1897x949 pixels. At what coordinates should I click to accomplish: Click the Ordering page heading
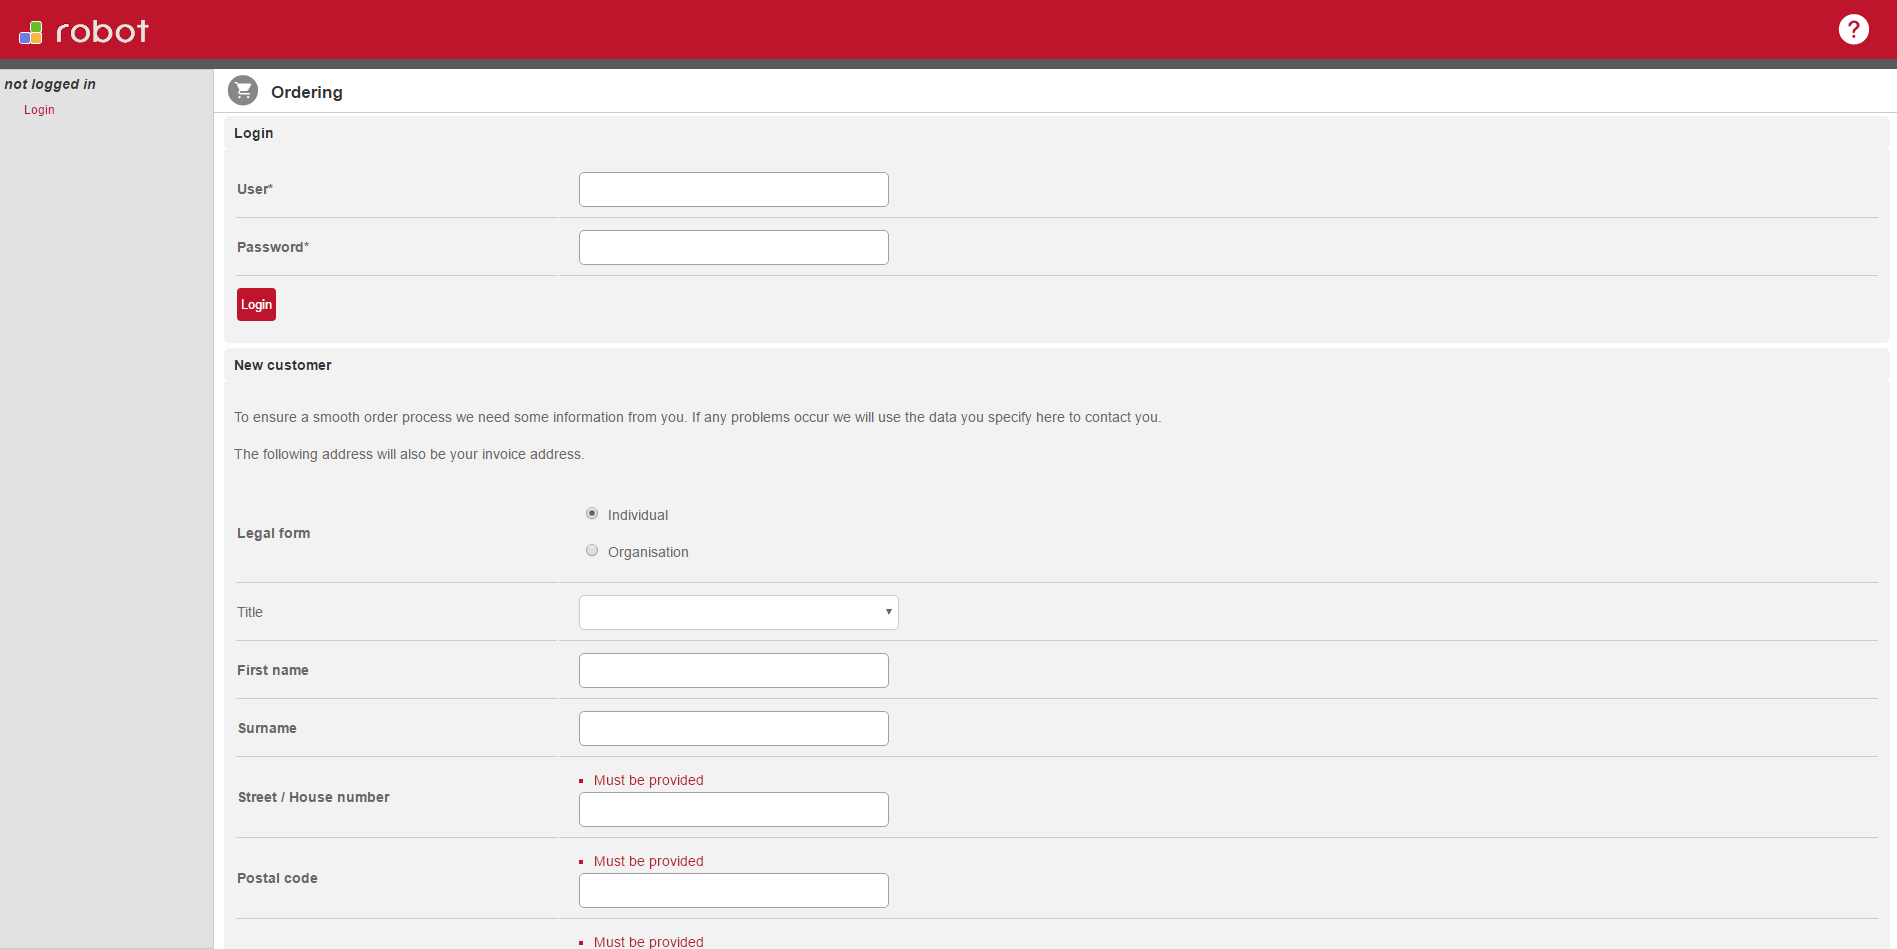tap(307, 92)
